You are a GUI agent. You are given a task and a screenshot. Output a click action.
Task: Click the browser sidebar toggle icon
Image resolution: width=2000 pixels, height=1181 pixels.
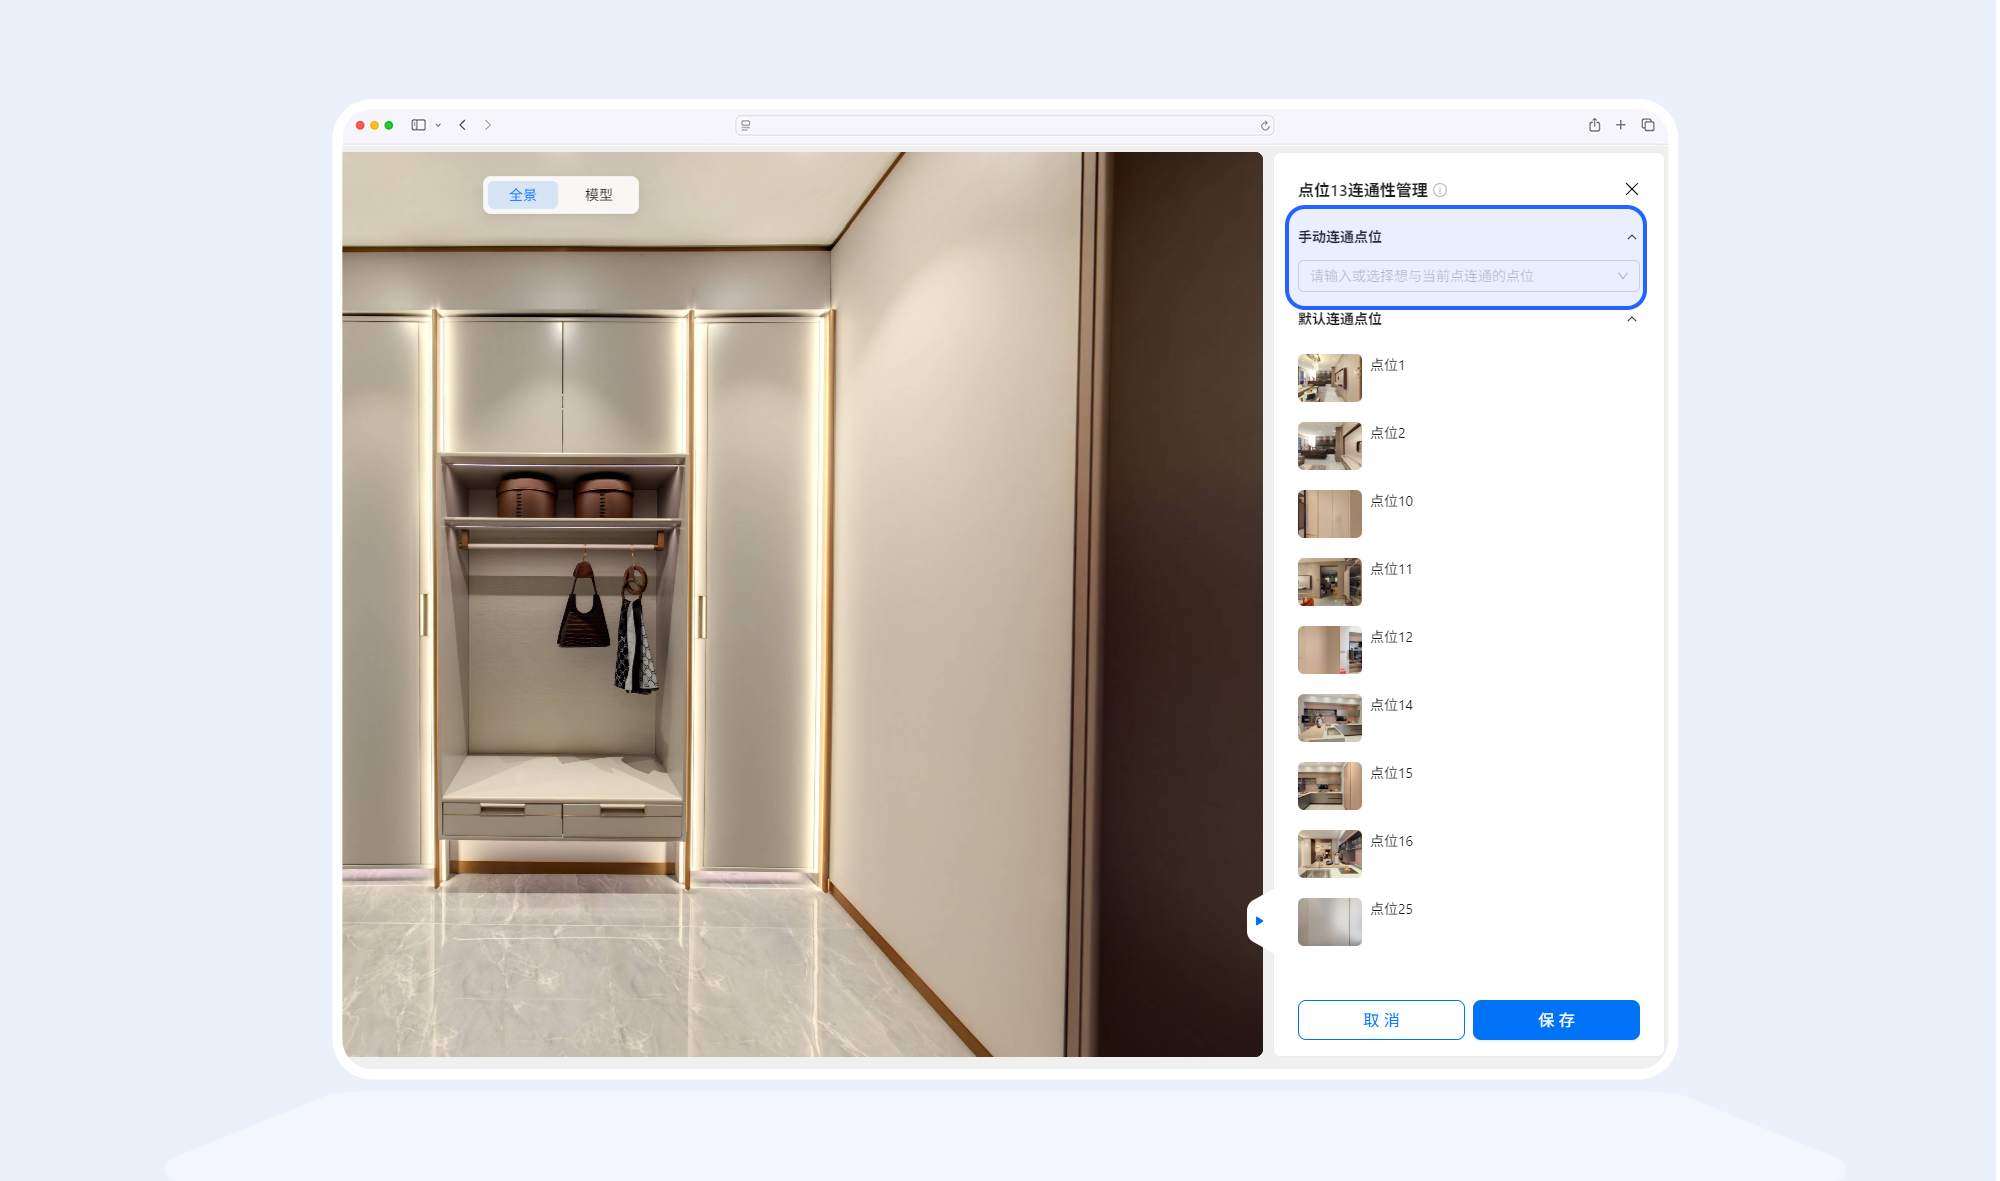pyautogui.click(x=418, y=125)
